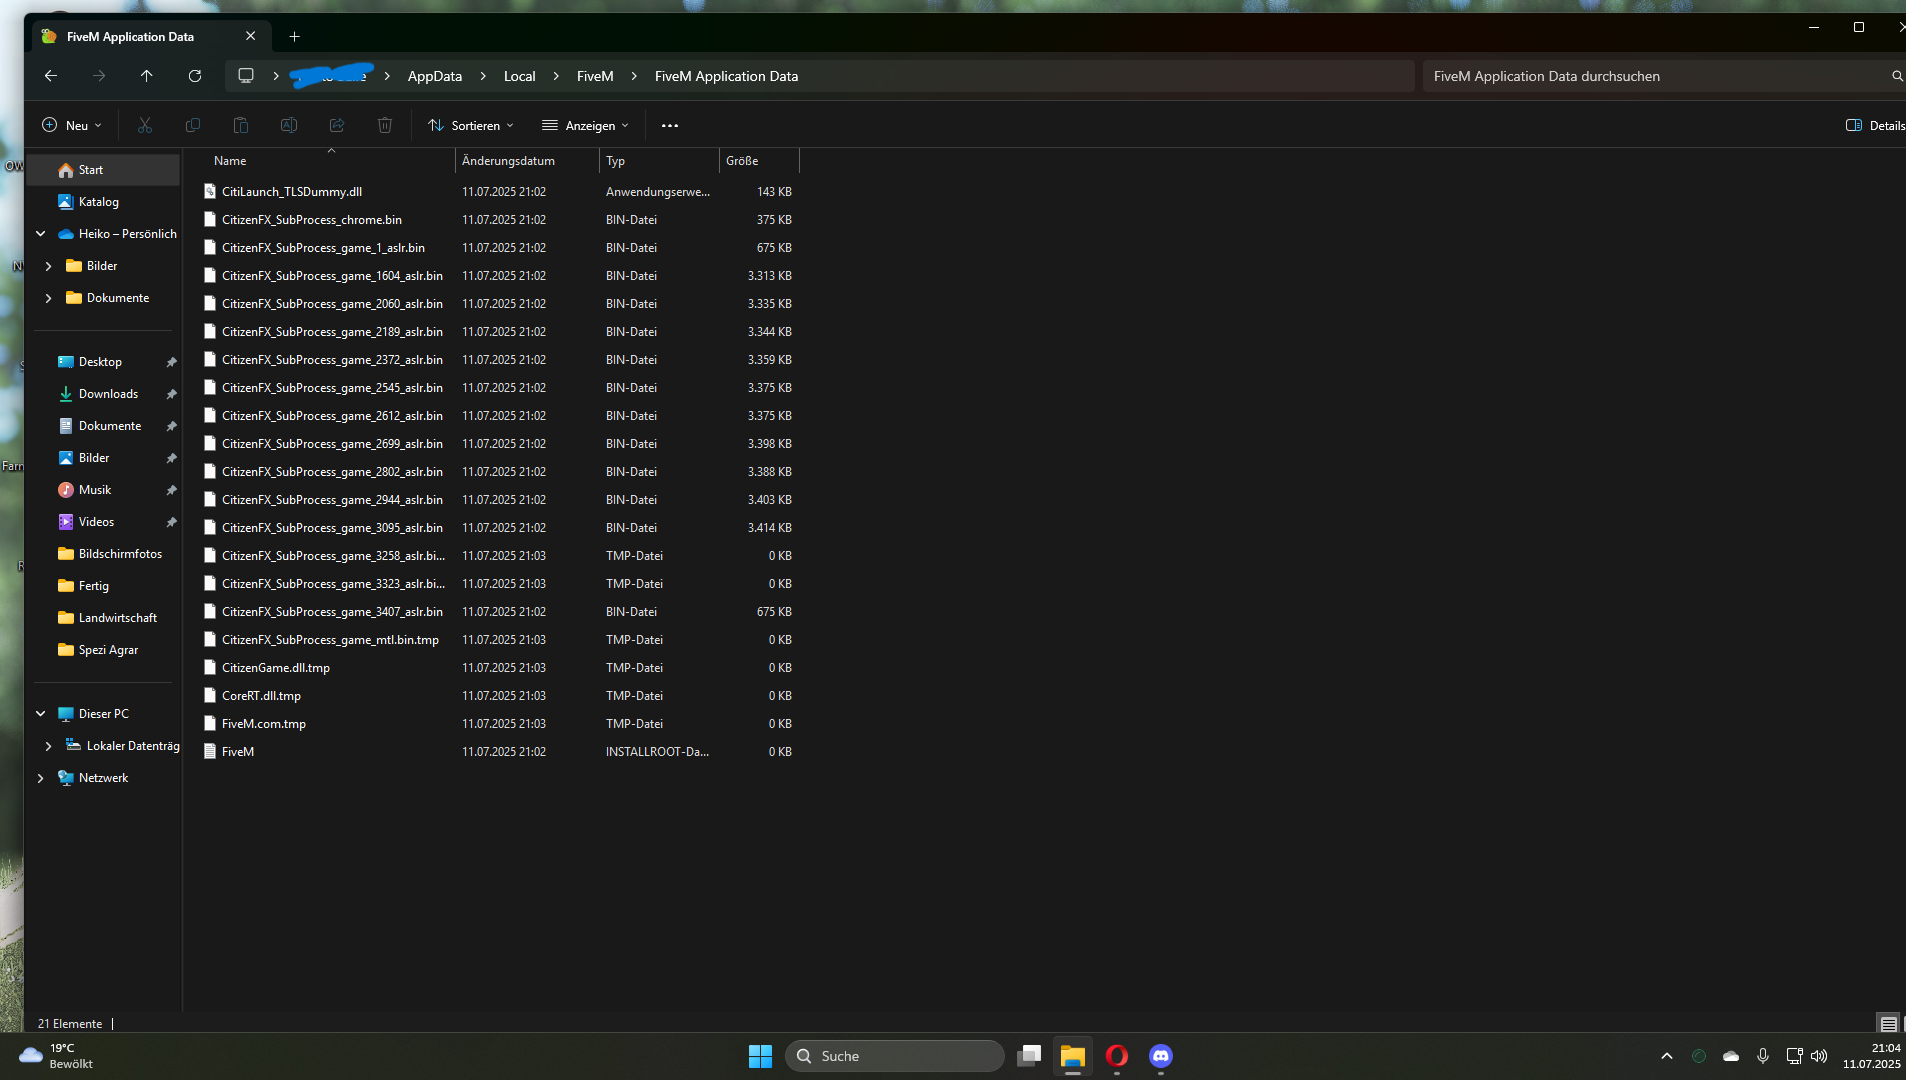Switch to the FiveM Application Data tab

point(130,36)
